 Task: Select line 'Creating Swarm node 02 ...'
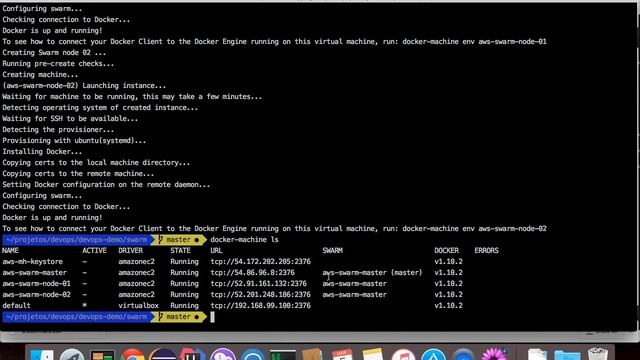pos(54,53)
